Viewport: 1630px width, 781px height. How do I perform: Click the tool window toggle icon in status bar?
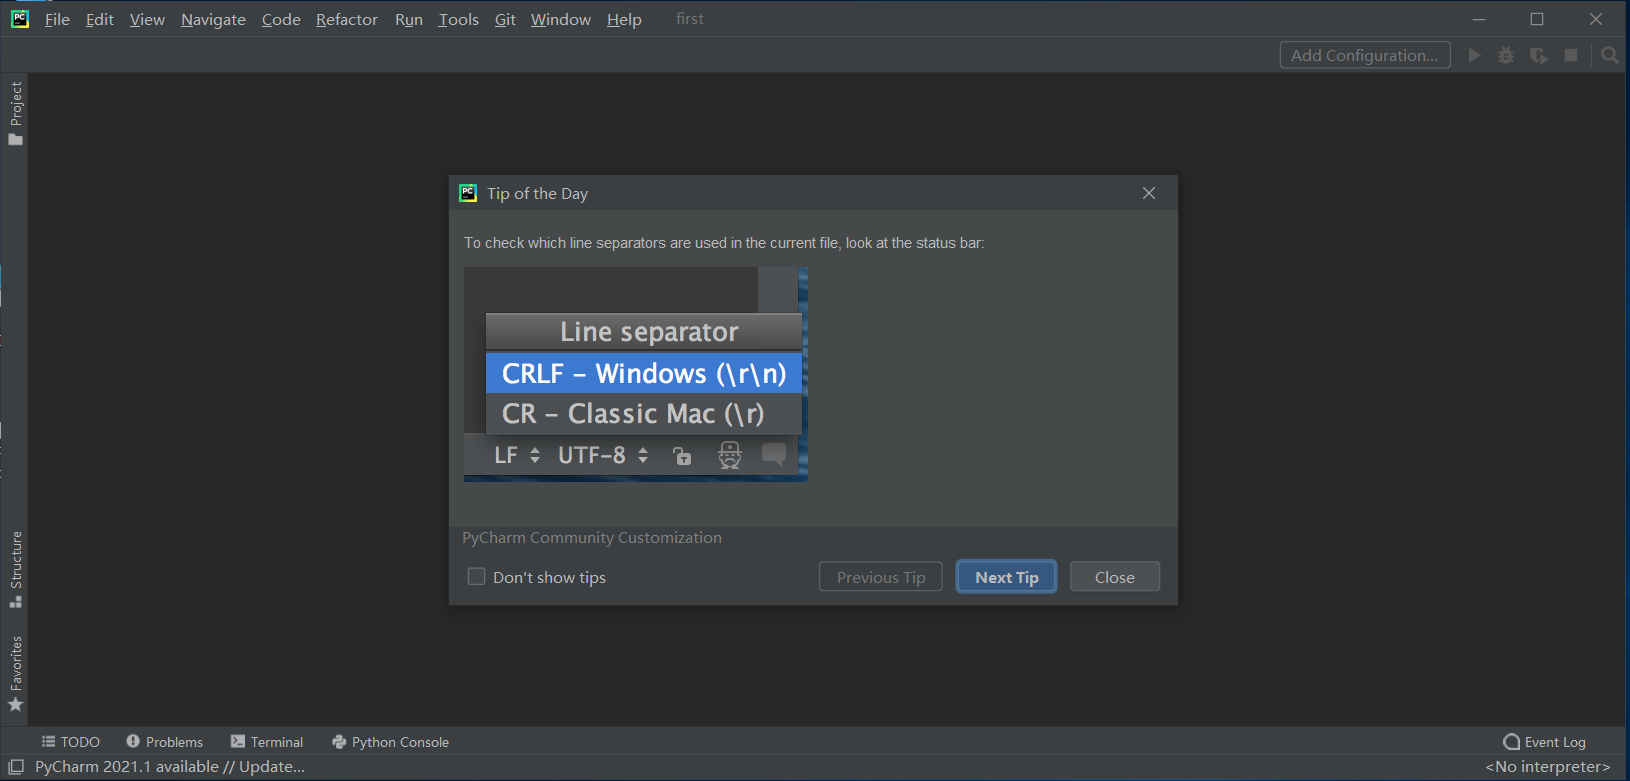pos(16,767)
